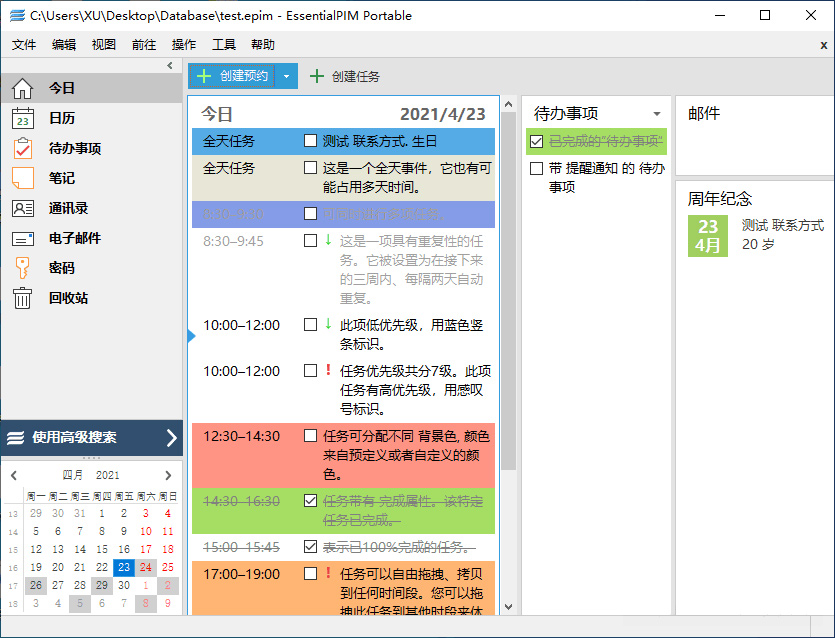
Task: Click the 2021 year label in mini calendar
Action: coord(108,475)
